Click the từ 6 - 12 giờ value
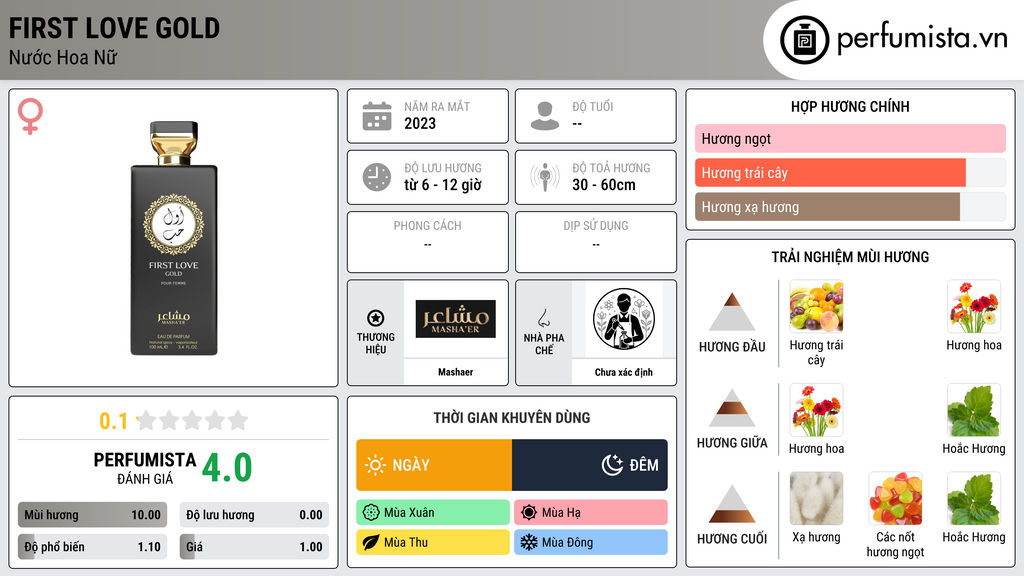 coord(443,185)
